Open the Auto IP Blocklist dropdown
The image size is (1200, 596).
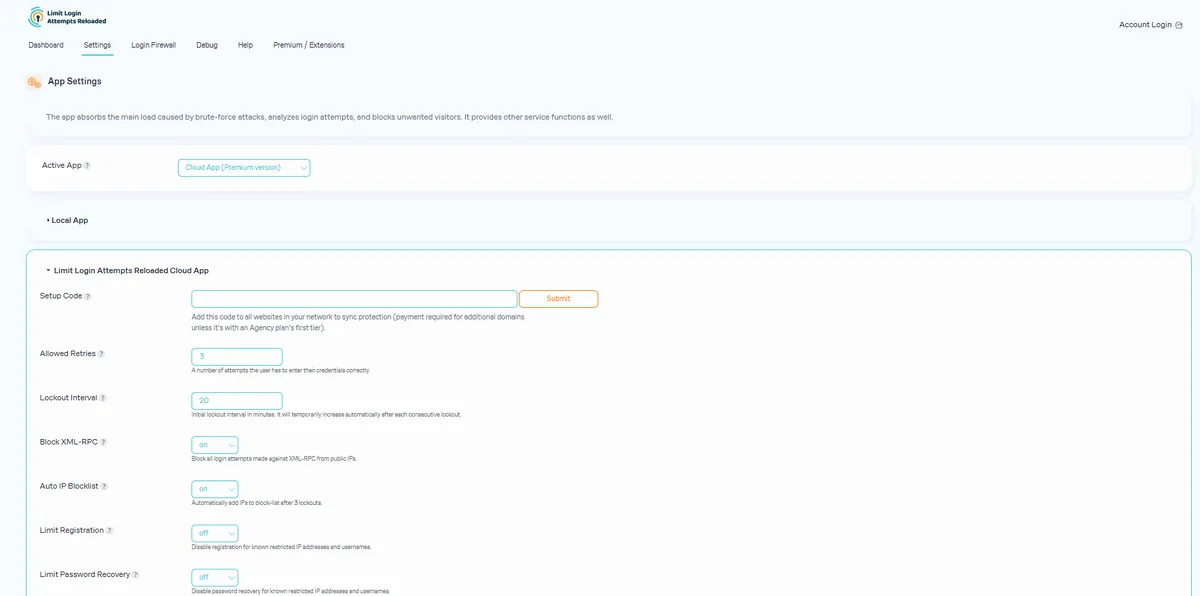[x=215, y=489]
